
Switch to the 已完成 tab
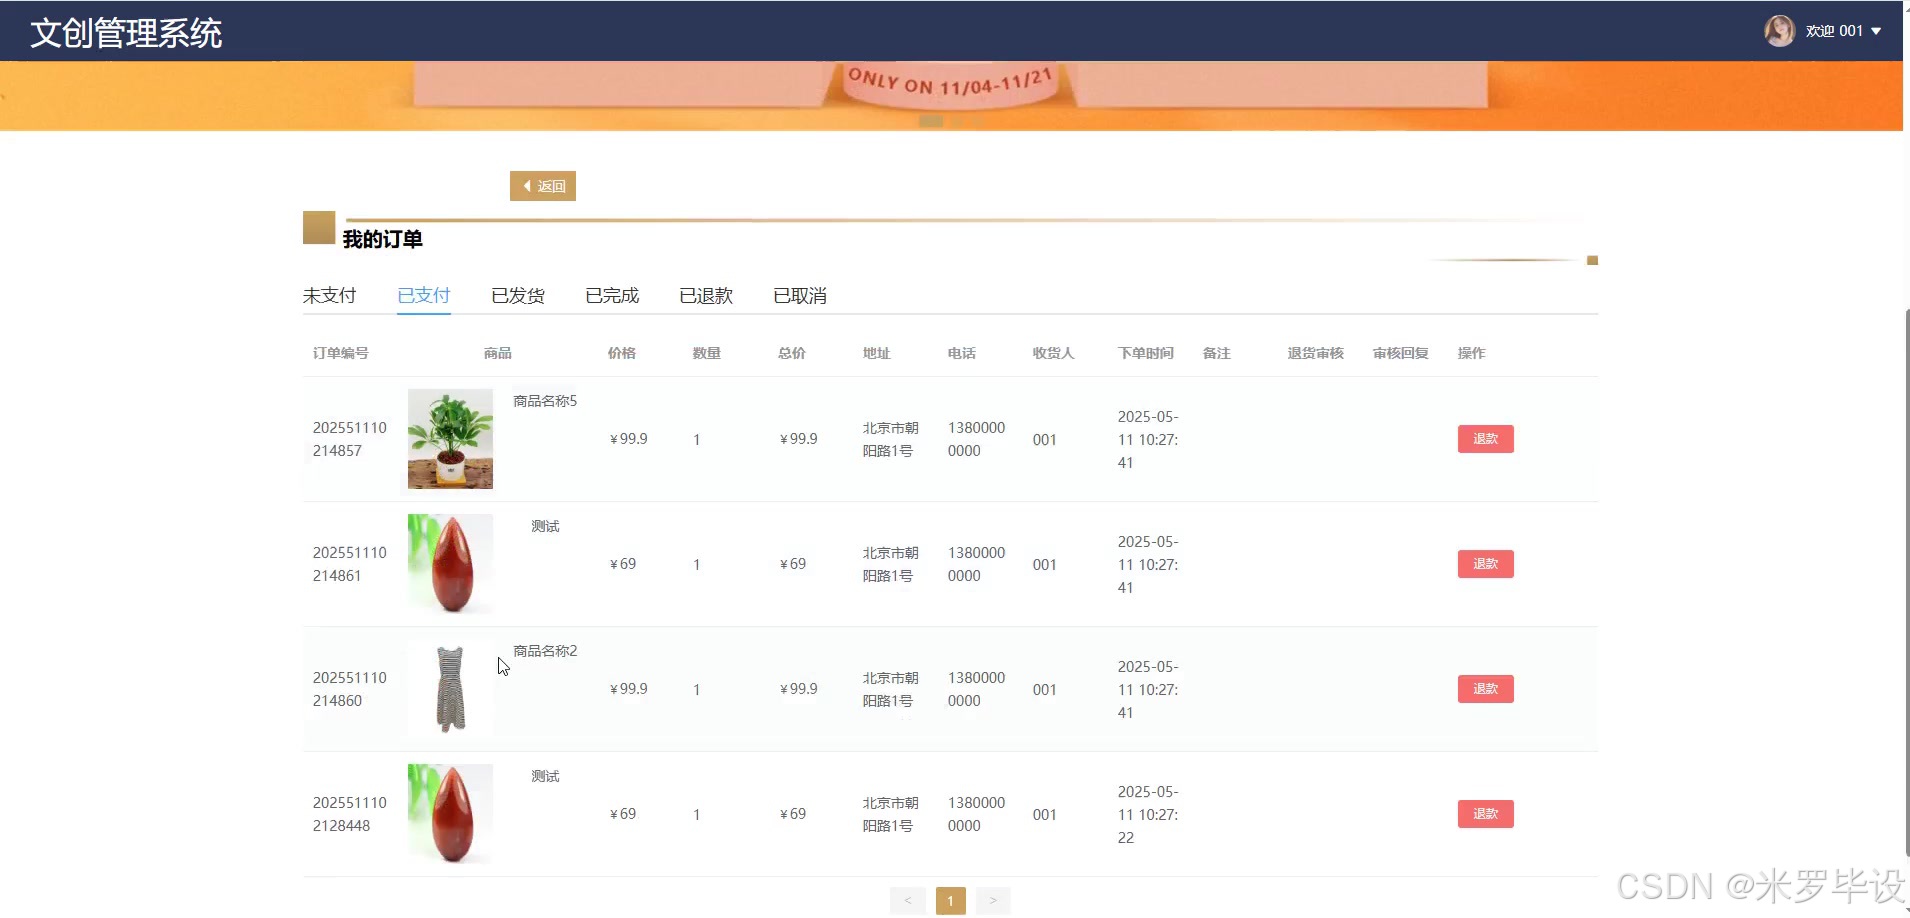click(612, 296)
